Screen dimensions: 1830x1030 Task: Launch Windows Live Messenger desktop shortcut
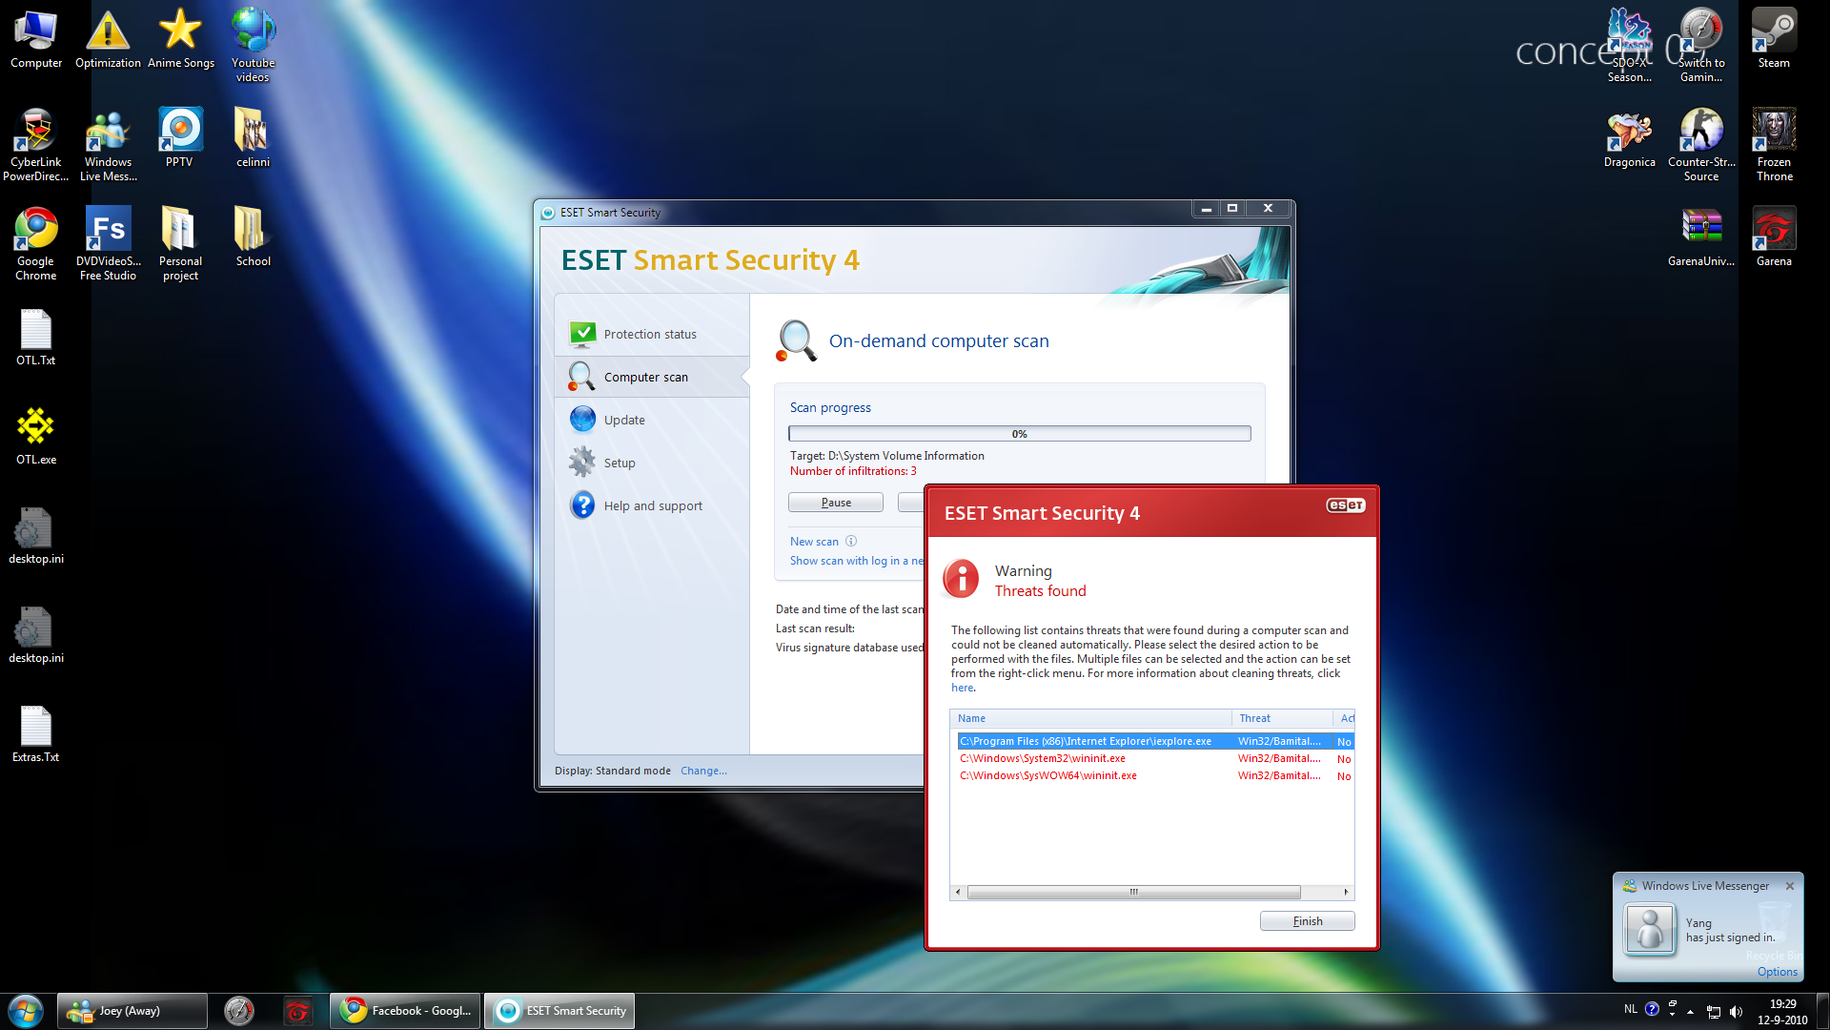click(x=108, y=145)
